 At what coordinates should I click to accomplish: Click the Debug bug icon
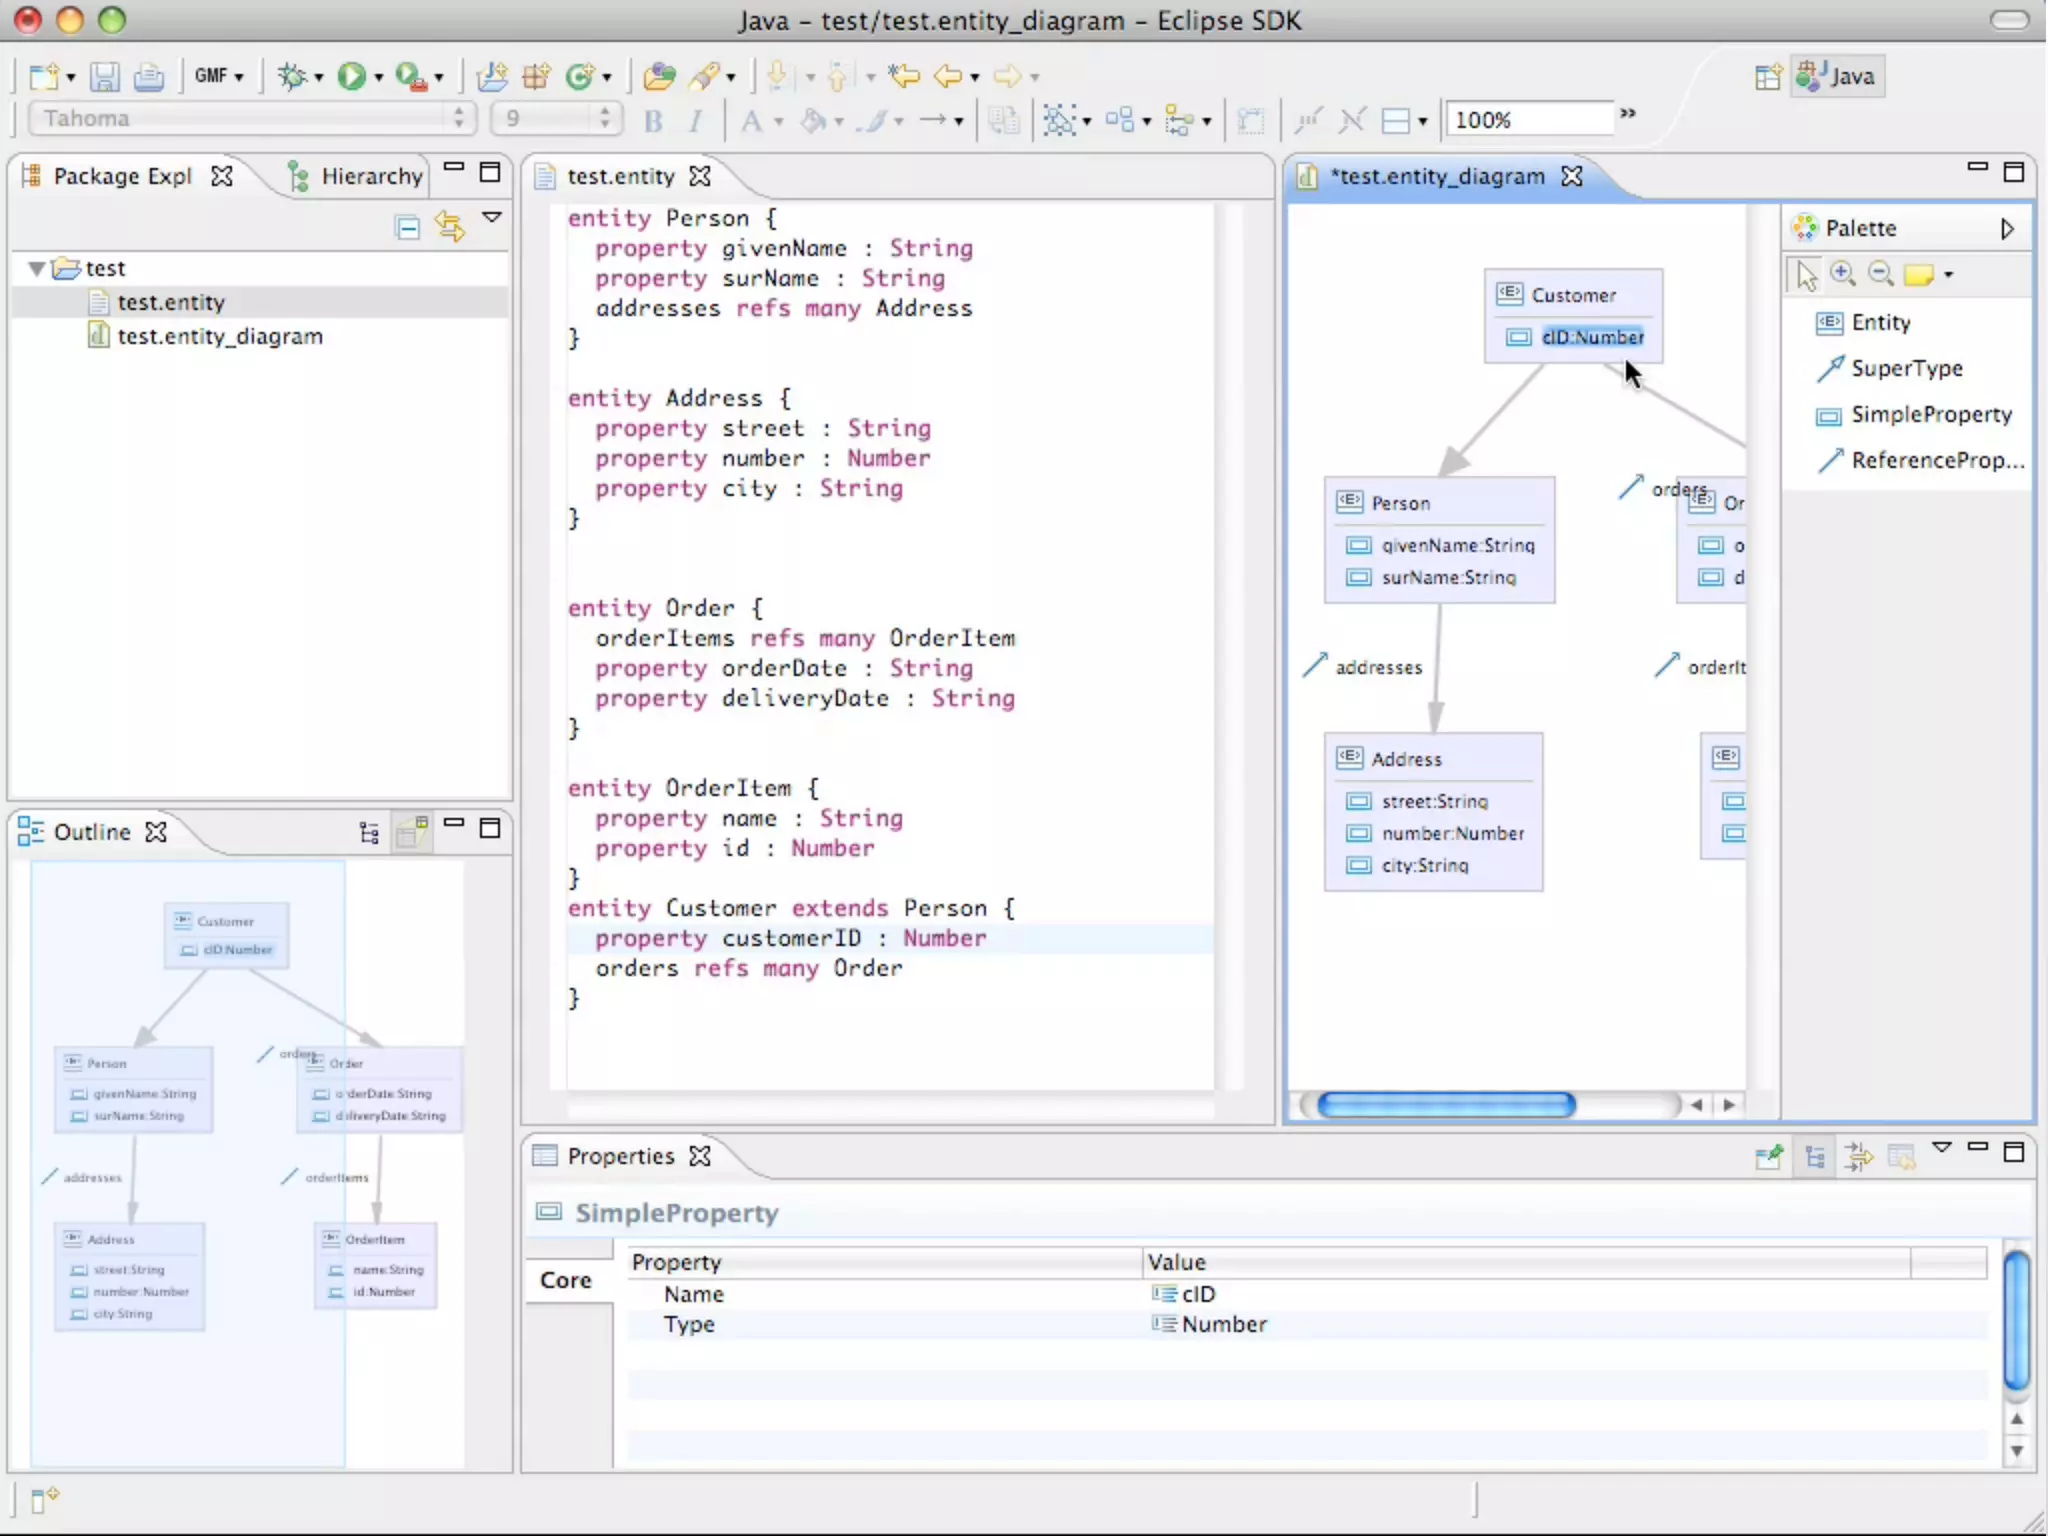(x=292, y=76)
